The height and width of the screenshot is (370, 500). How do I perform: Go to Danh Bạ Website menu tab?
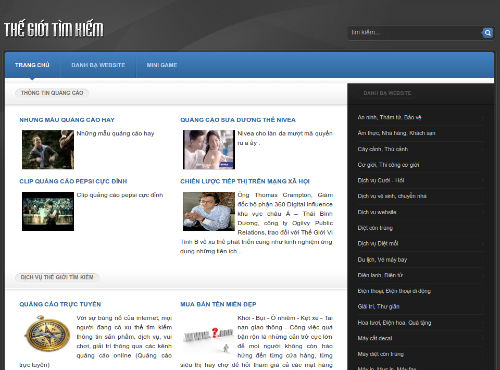[x=98, y=65]
